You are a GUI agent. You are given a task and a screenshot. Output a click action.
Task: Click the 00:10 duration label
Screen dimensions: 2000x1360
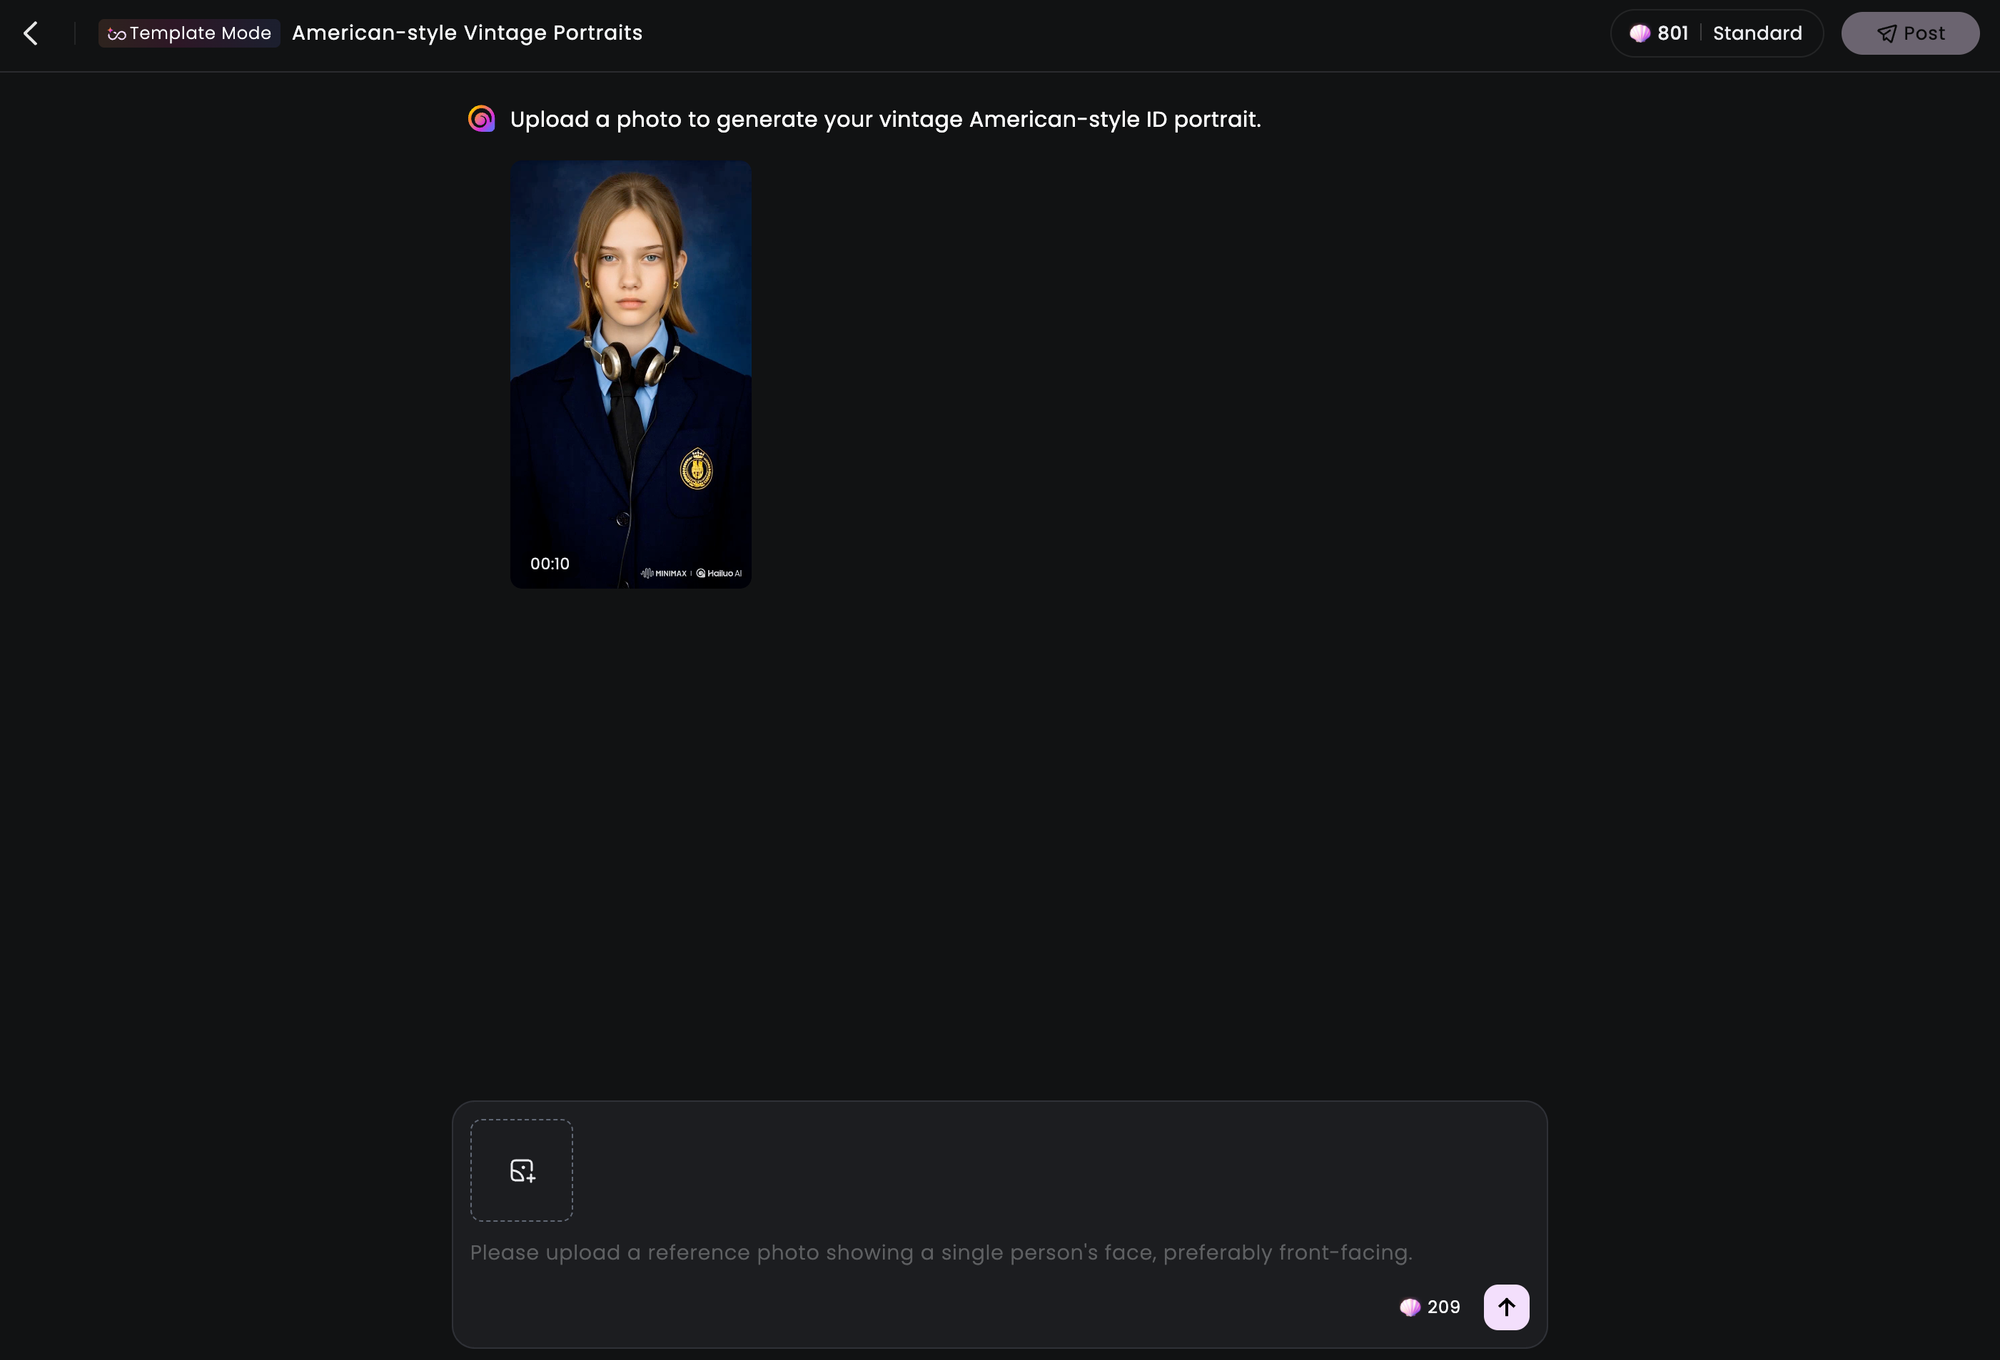click(550, 564)
